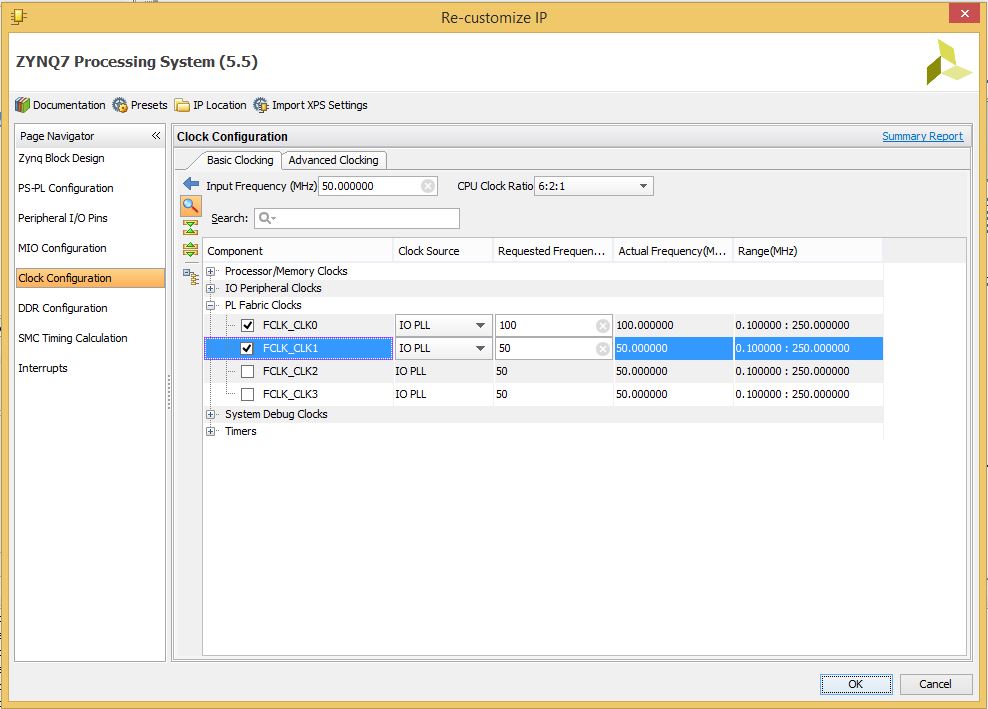Click the Import XPS Settings button

[311, 105]
